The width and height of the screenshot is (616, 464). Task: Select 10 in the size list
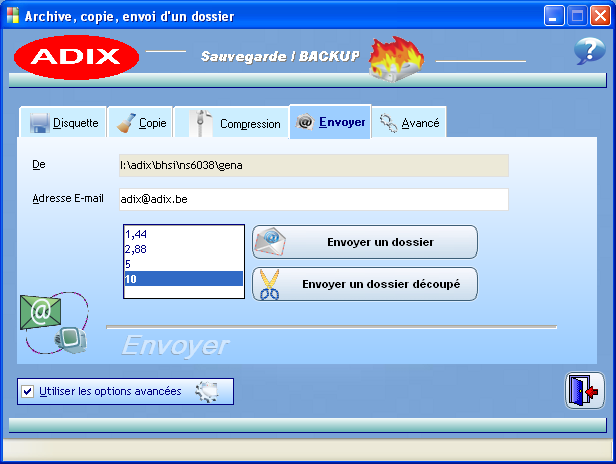pos(183,279)
